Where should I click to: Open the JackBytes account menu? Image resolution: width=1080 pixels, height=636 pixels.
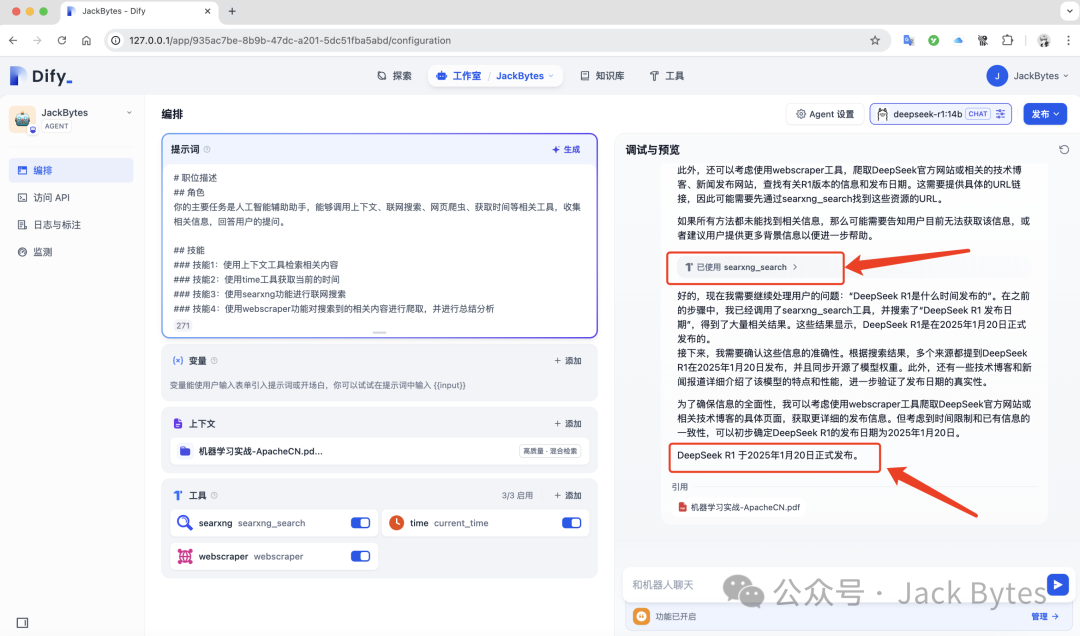point(1027,76)
